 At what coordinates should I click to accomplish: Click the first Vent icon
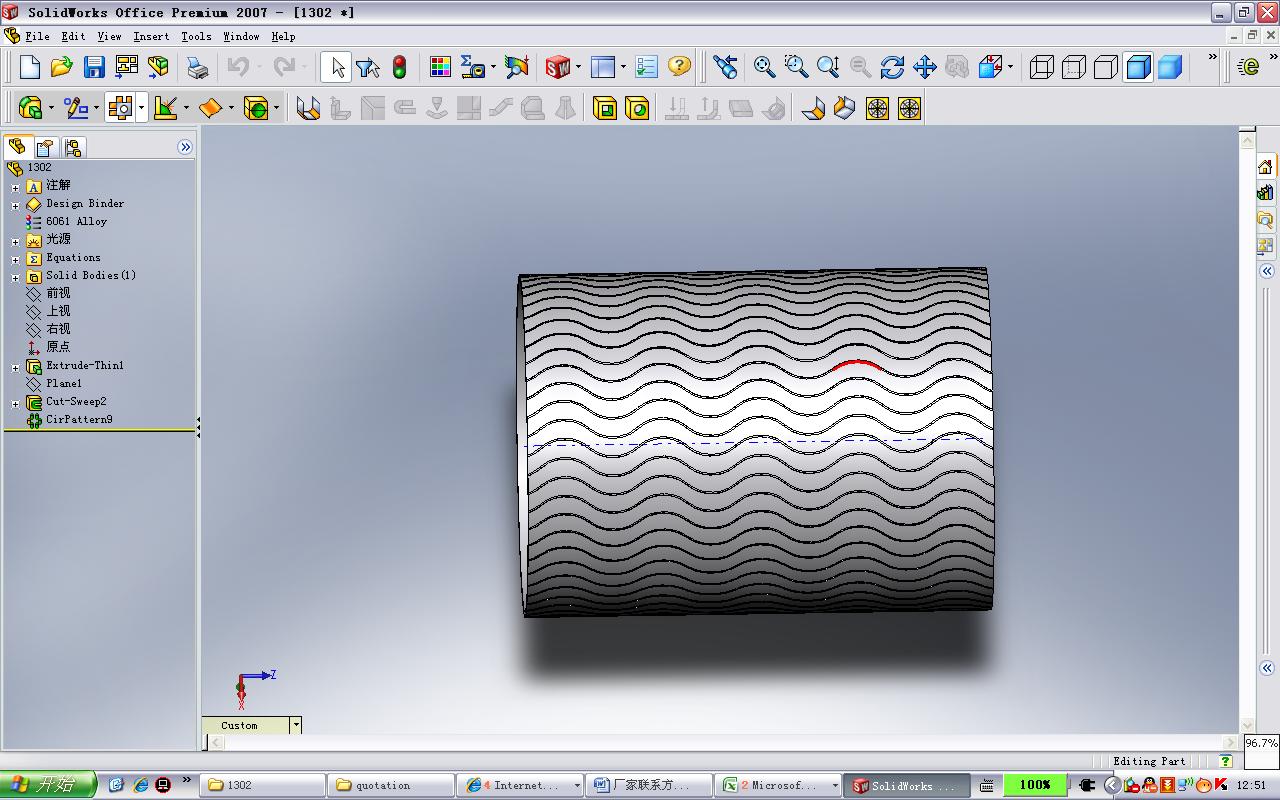pos(877,108)
